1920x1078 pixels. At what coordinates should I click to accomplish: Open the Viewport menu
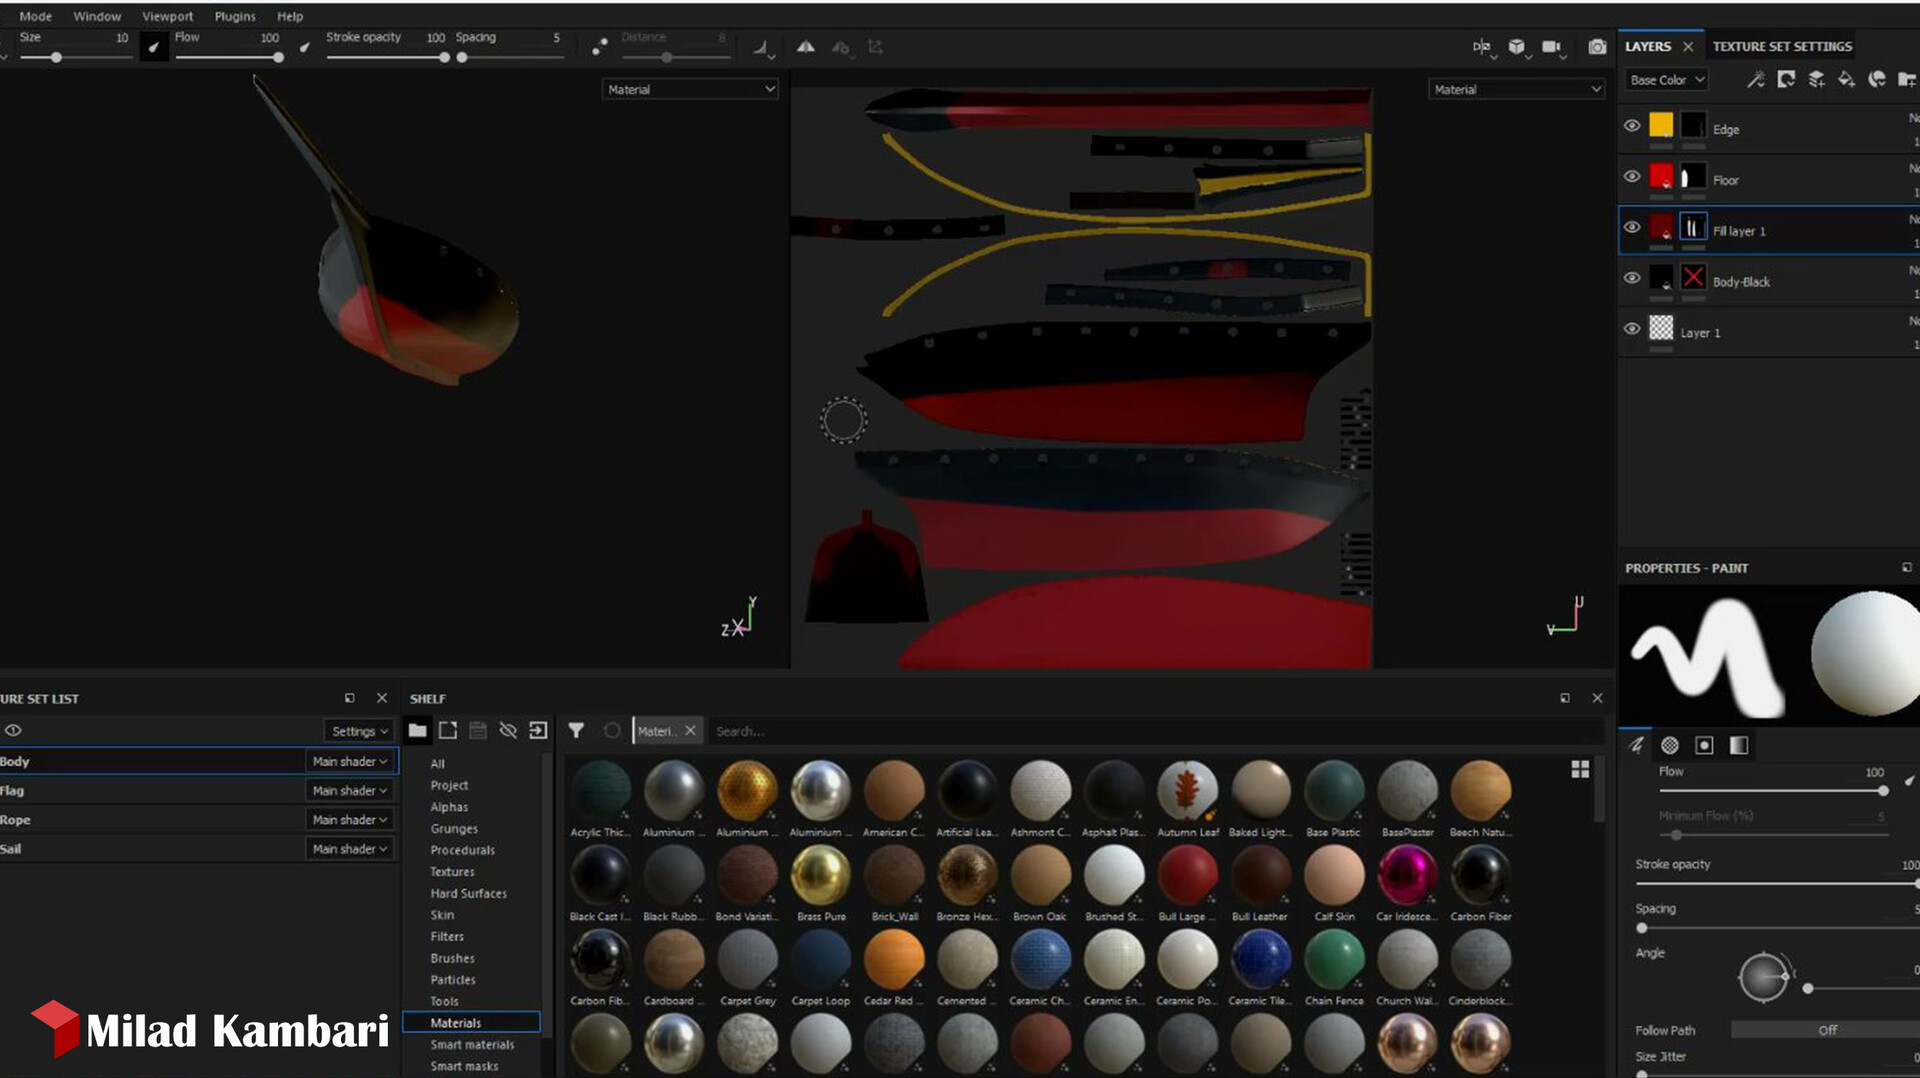pyautogui.click(x=166, y=15)
